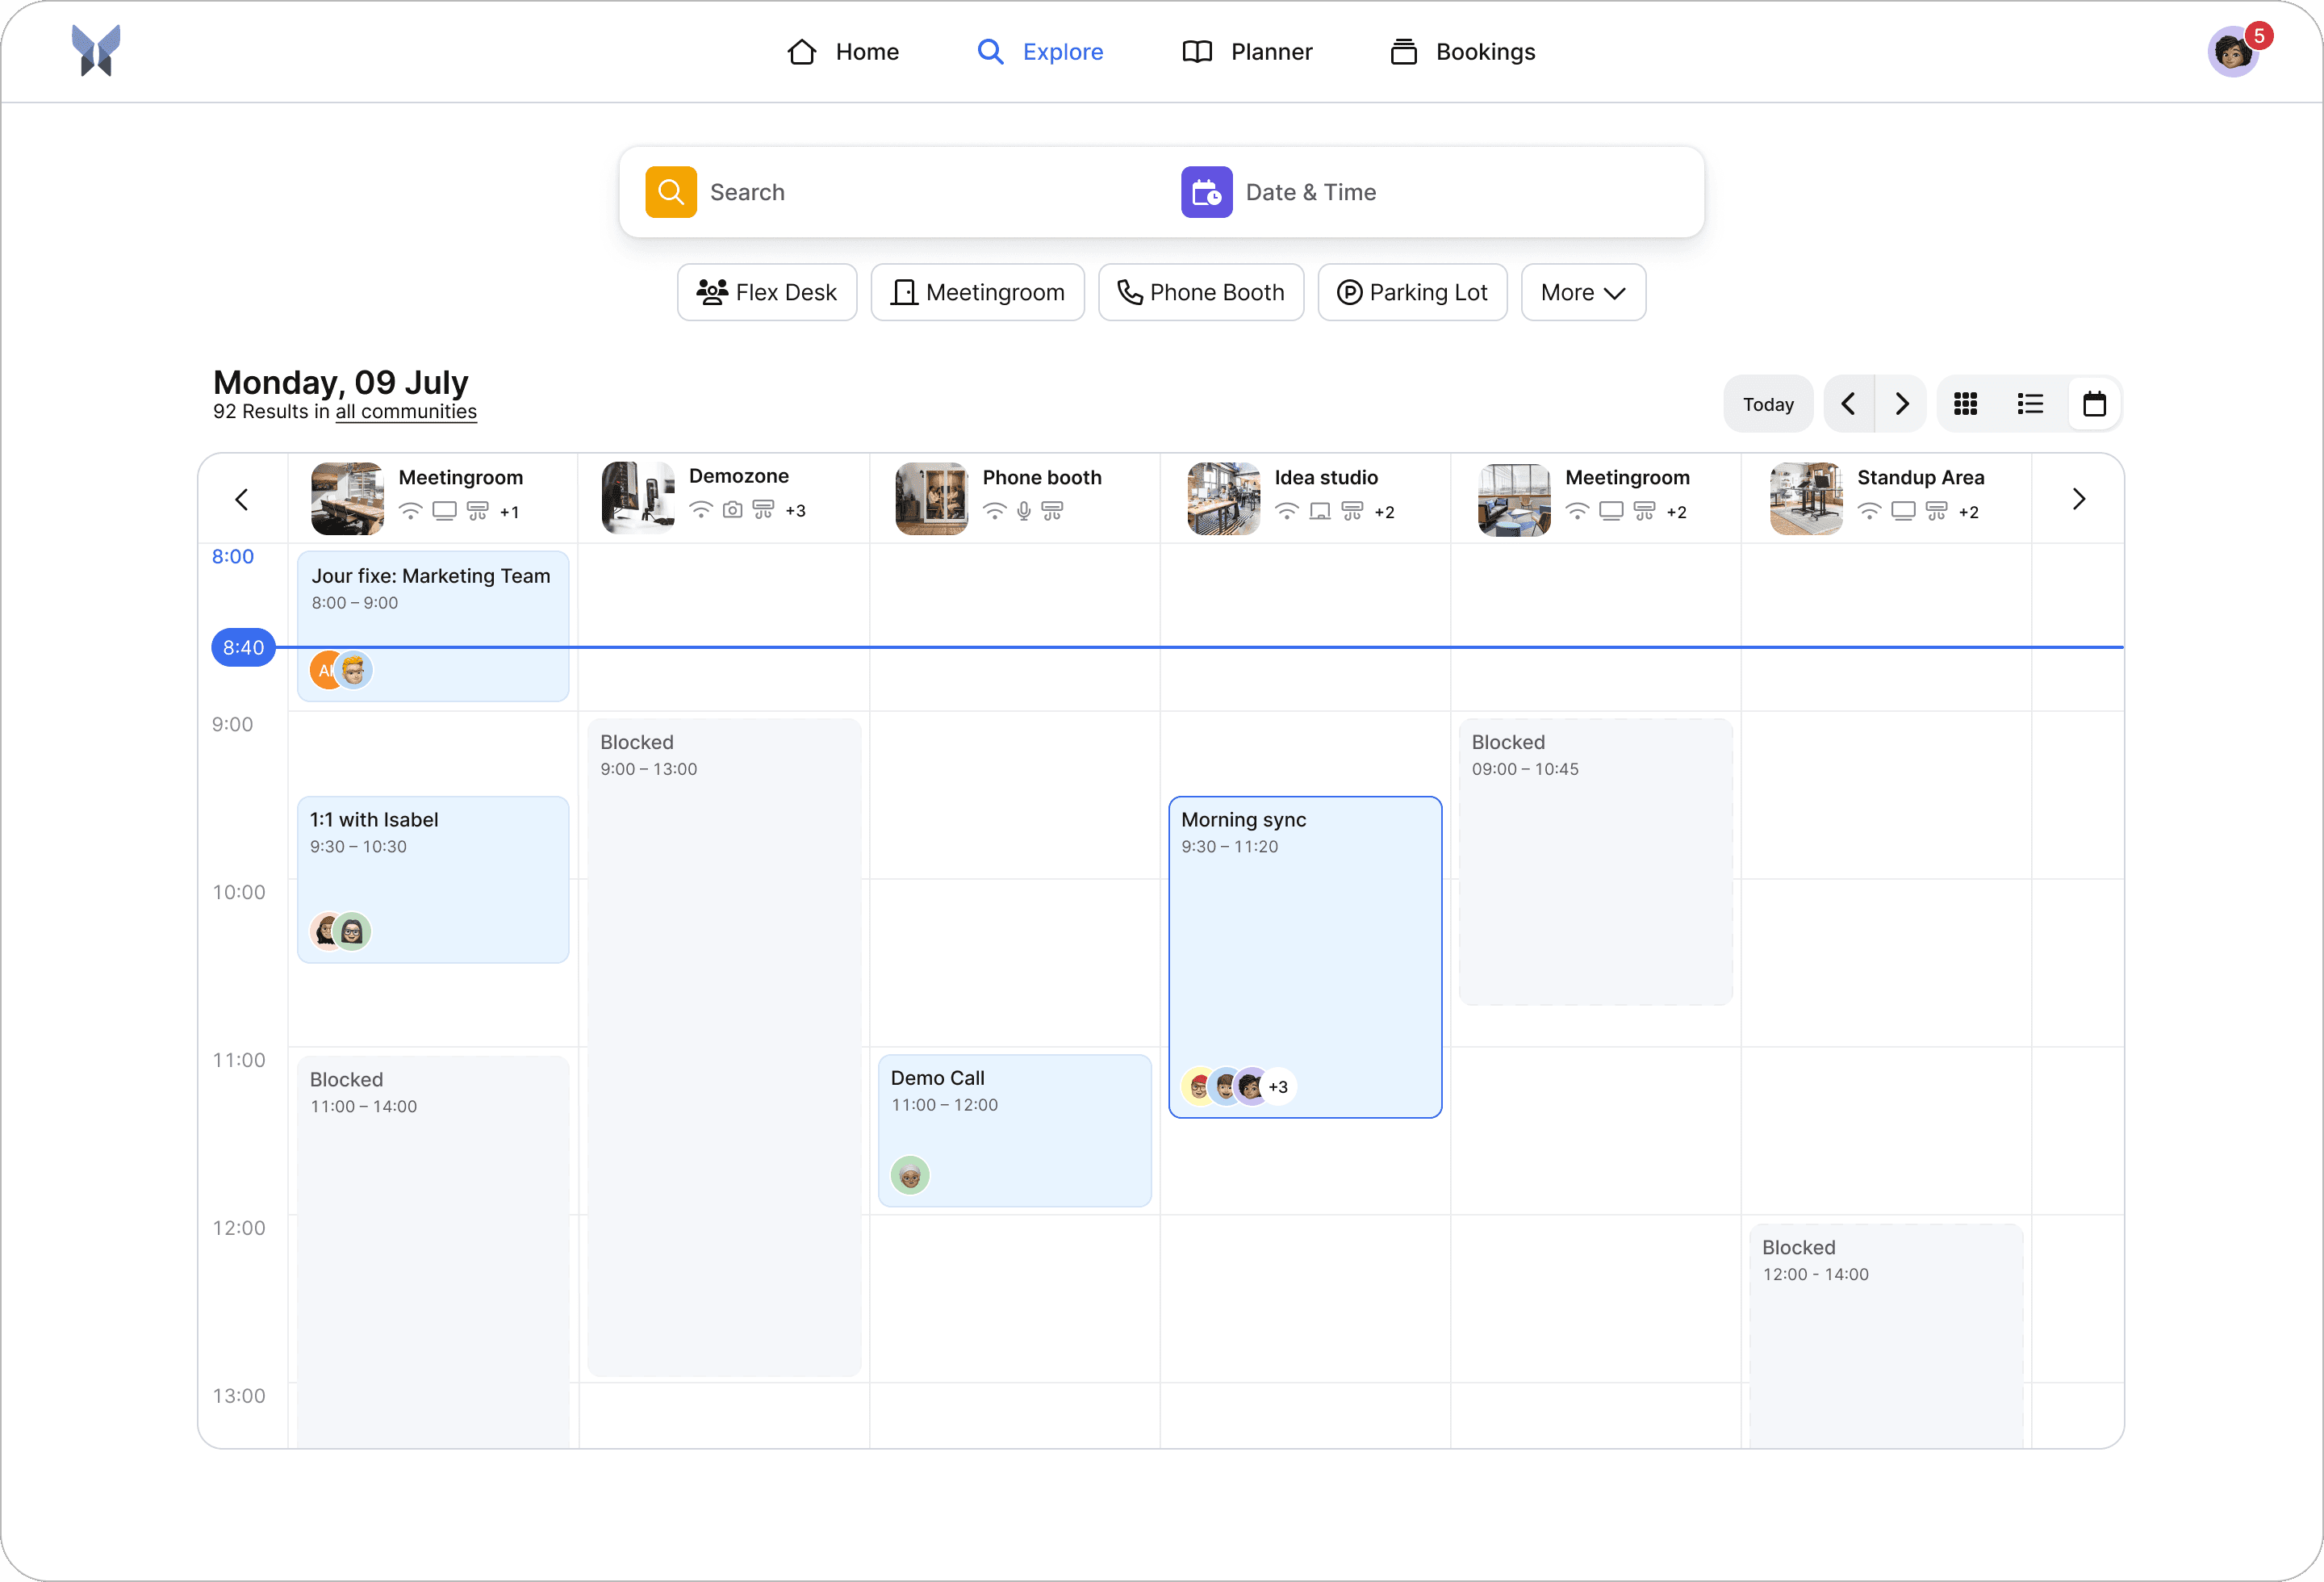Screen dimensions: 2324x1582
Task: Click the Date & Time calendar icon
Action: [1206, 192]
